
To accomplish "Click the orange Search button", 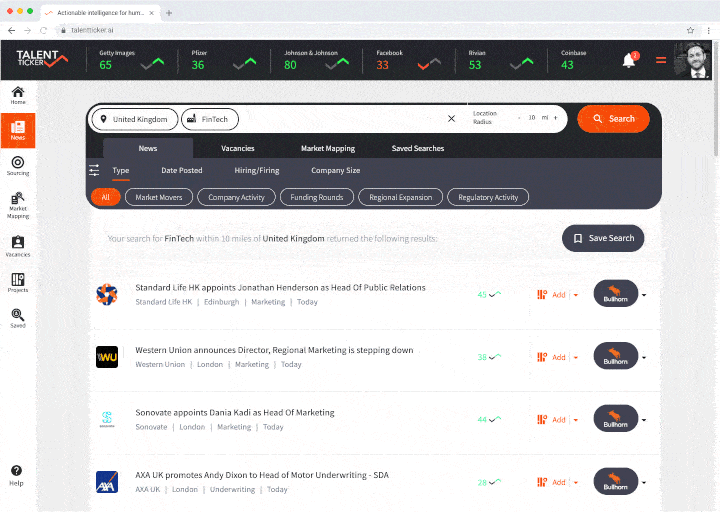I will tap(613, 118).
